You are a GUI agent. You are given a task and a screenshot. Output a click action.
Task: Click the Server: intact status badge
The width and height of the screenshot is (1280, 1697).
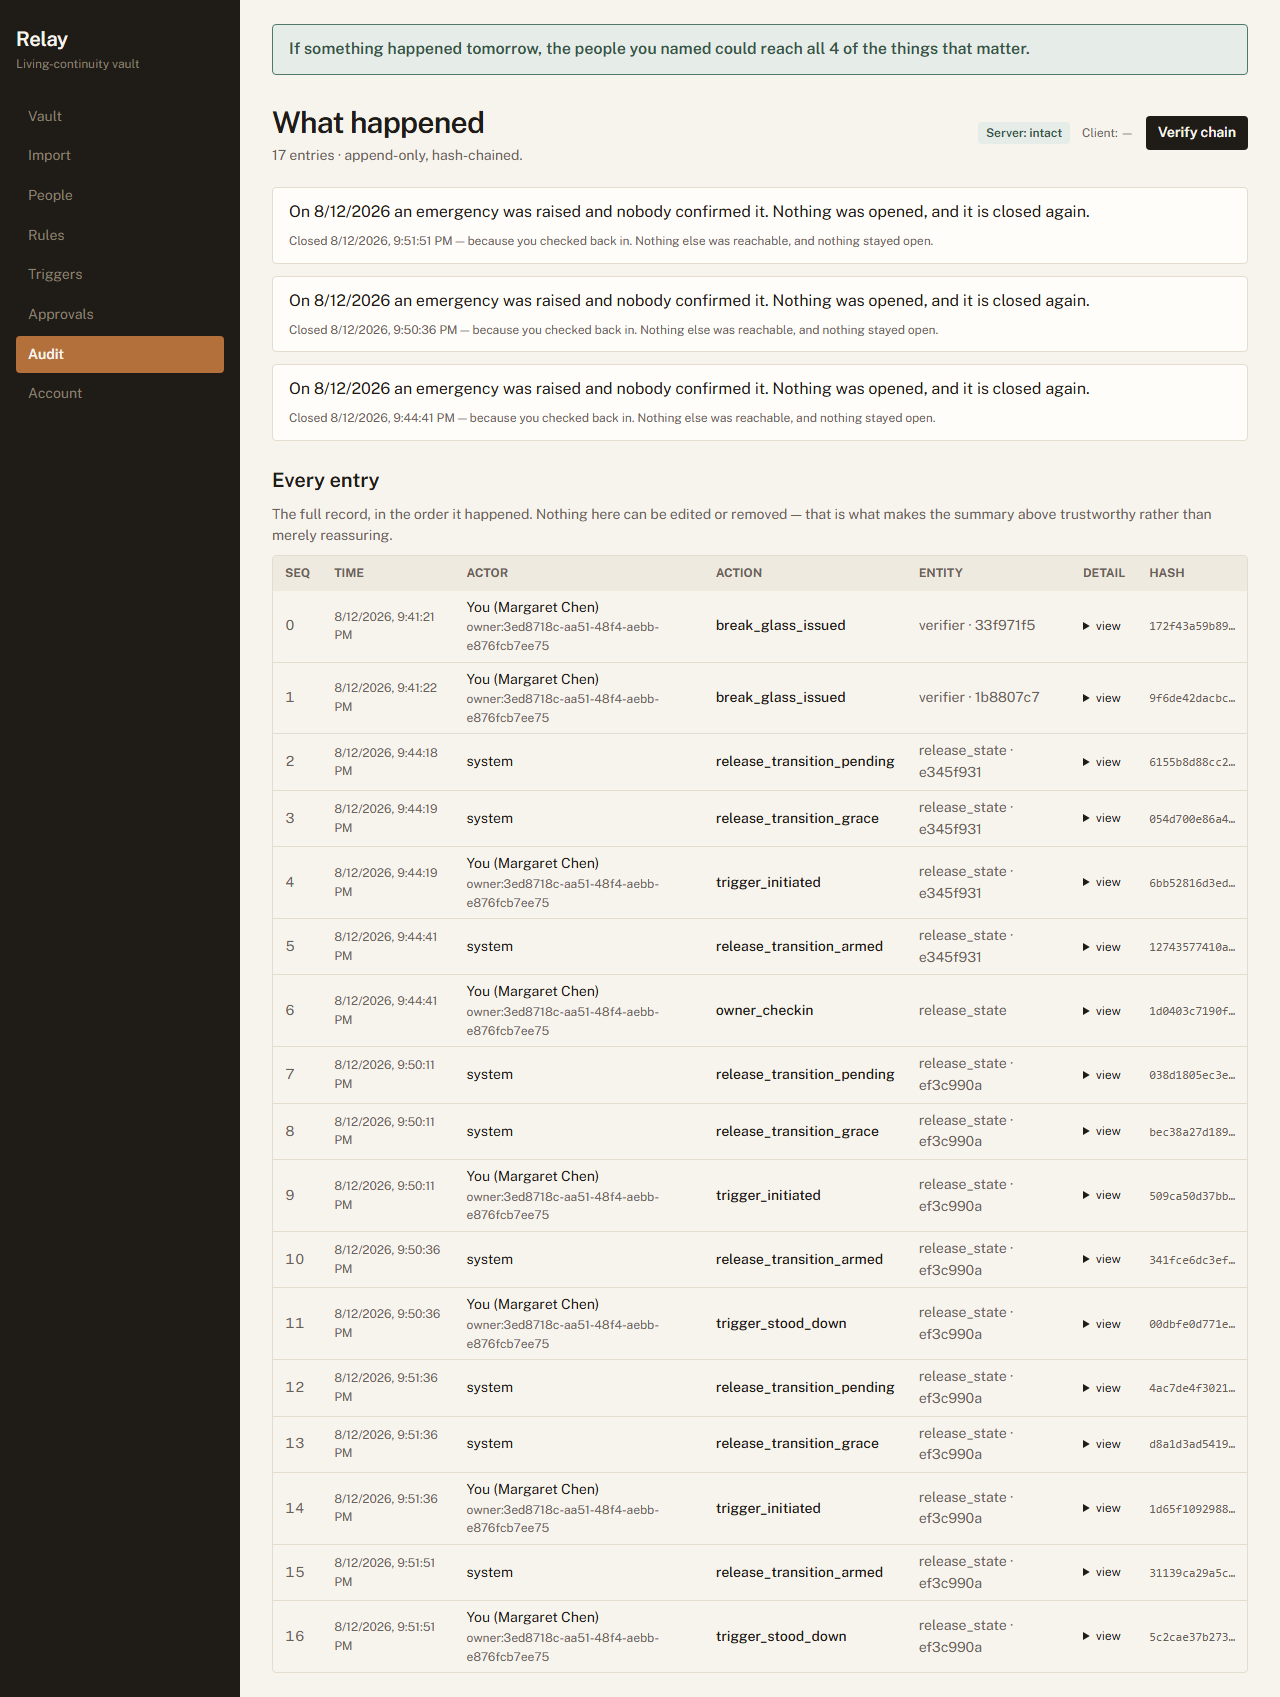coord(1024,133)
